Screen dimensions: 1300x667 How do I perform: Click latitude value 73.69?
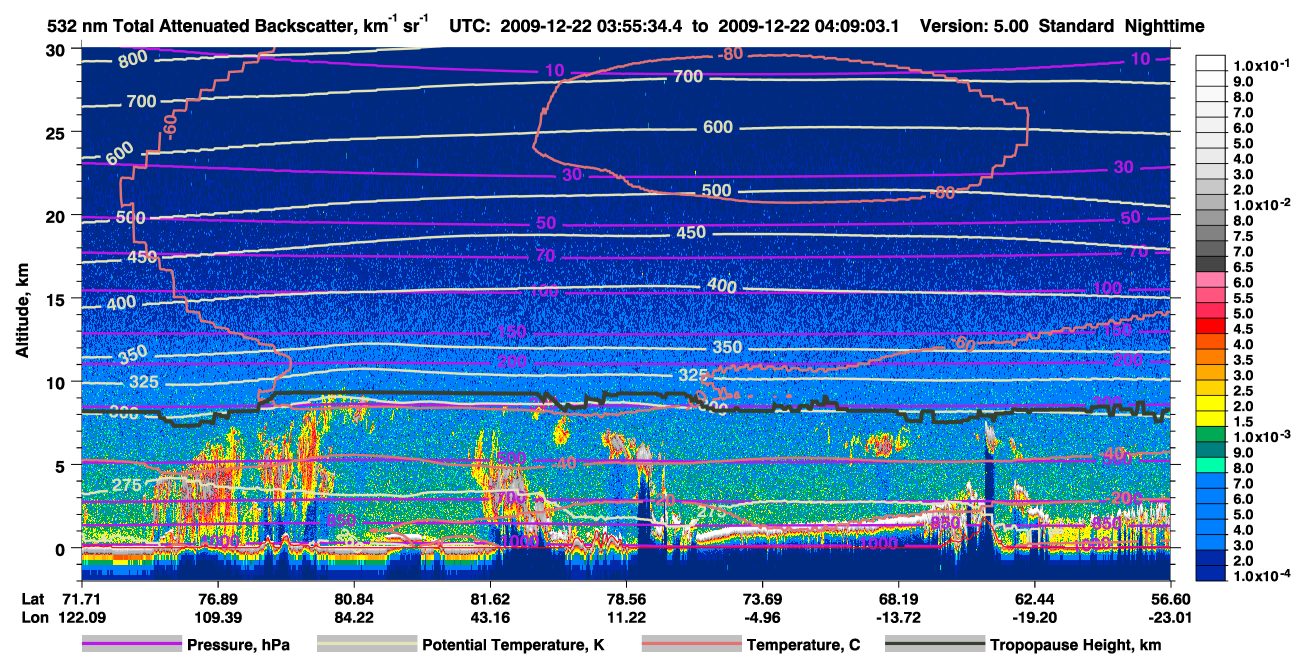pos(762,597)
